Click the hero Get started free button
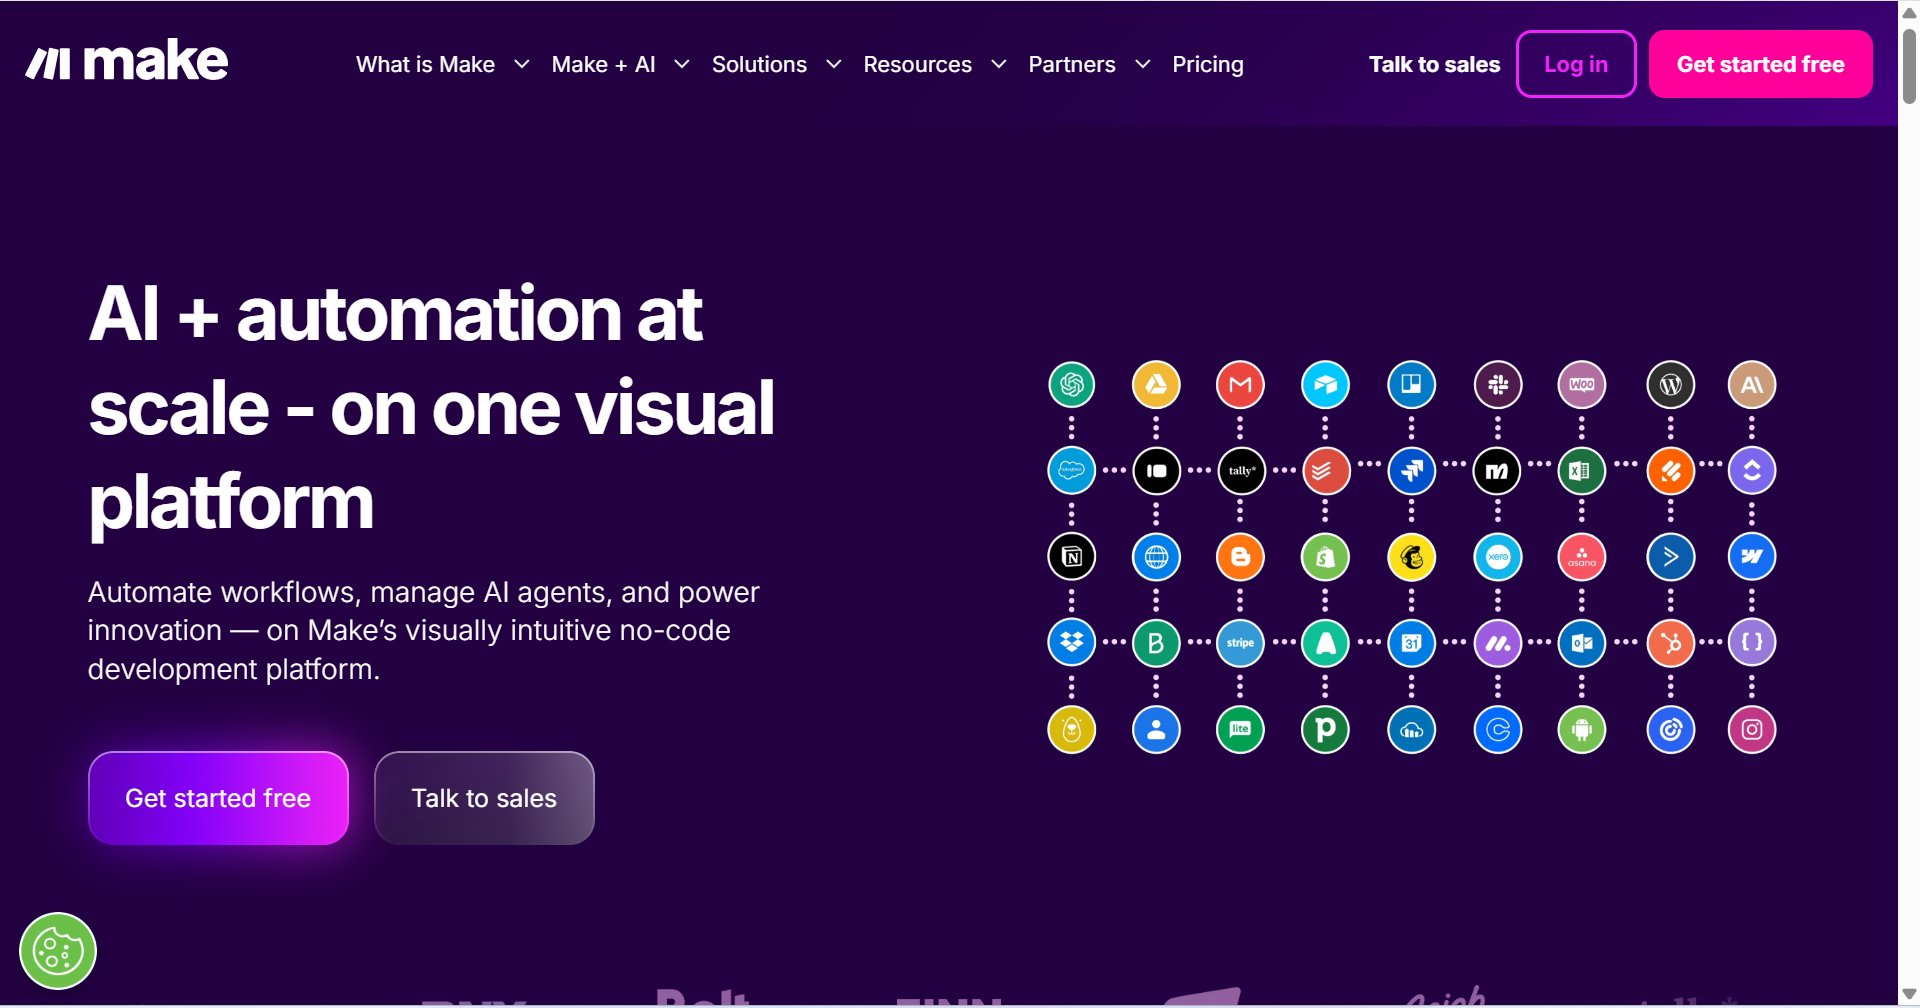Image resolution: width=1920 pixels, height=1008 pixels. [x=218, y=798]
